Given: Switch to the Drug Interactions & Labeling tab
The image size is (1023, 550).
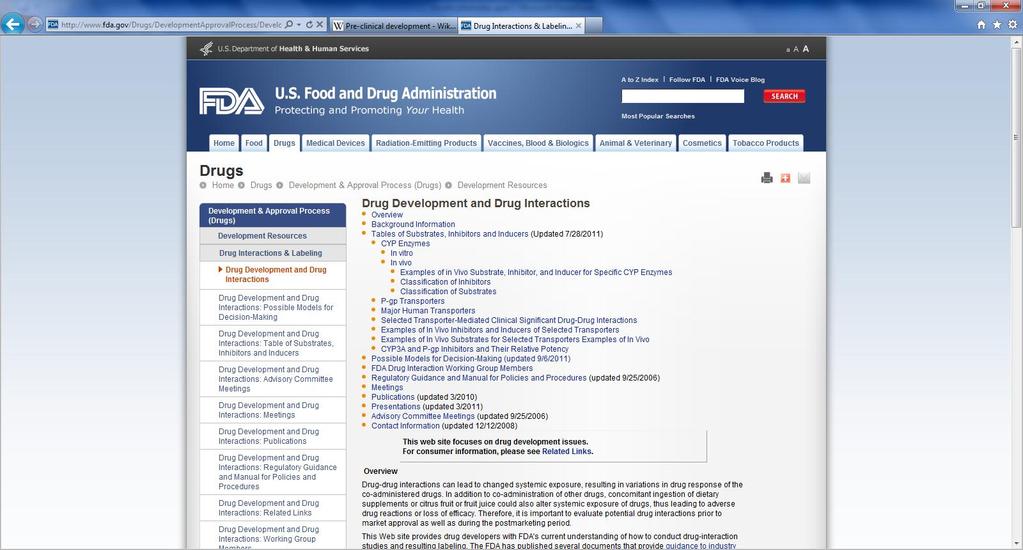Looking at the screenshot, I should [522, 26].
